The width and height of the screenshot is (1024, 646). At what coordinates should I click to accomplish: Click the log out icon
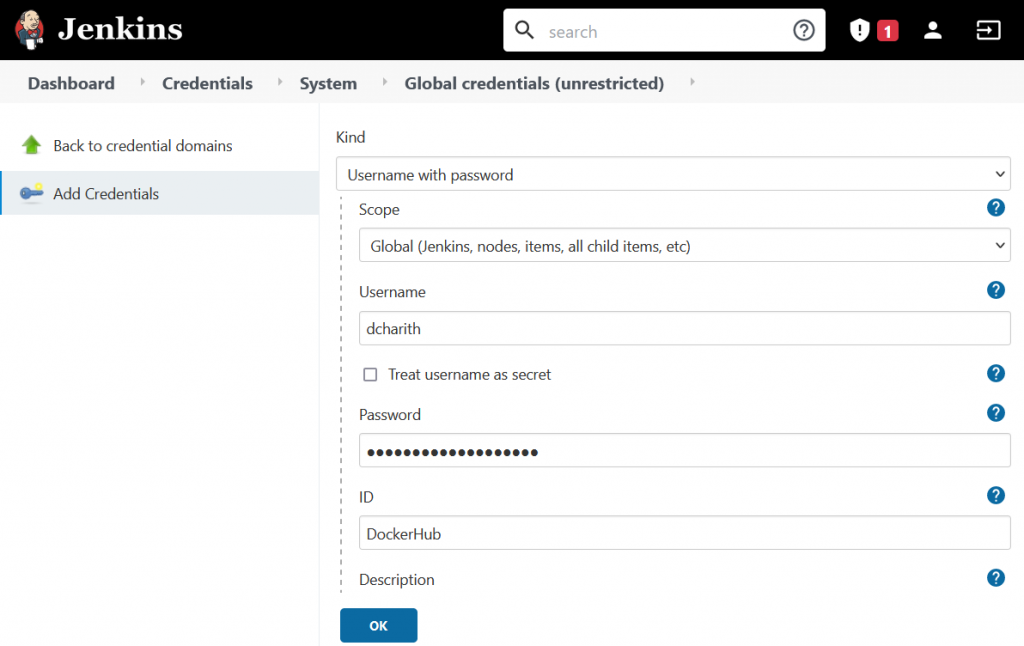tap(988, 30)
